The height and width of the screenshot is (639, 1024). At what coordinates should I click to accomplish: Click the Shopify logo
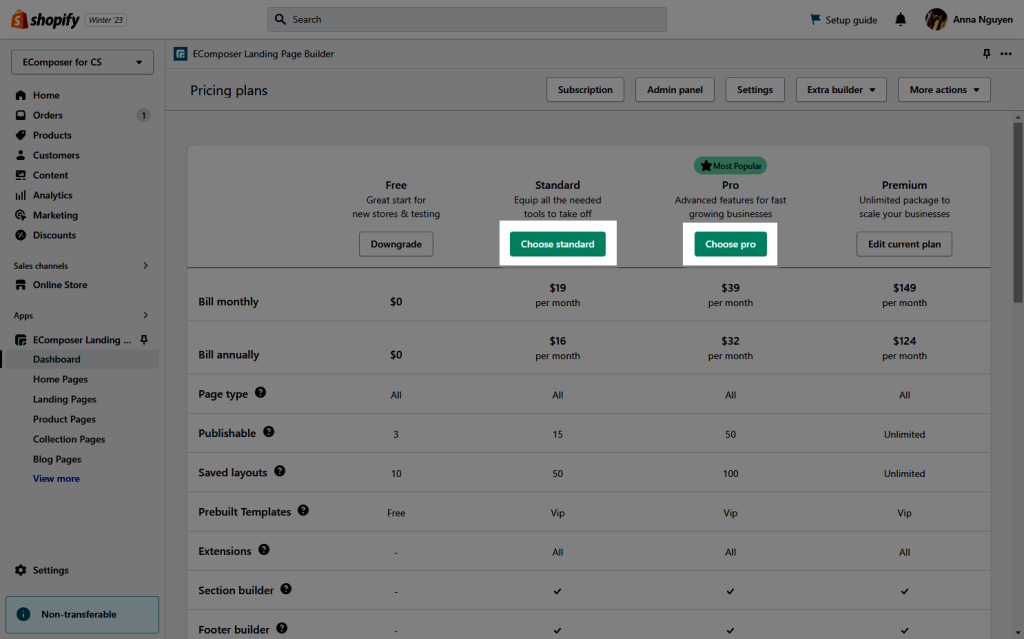pyautogui.click(x=45, y=20)
